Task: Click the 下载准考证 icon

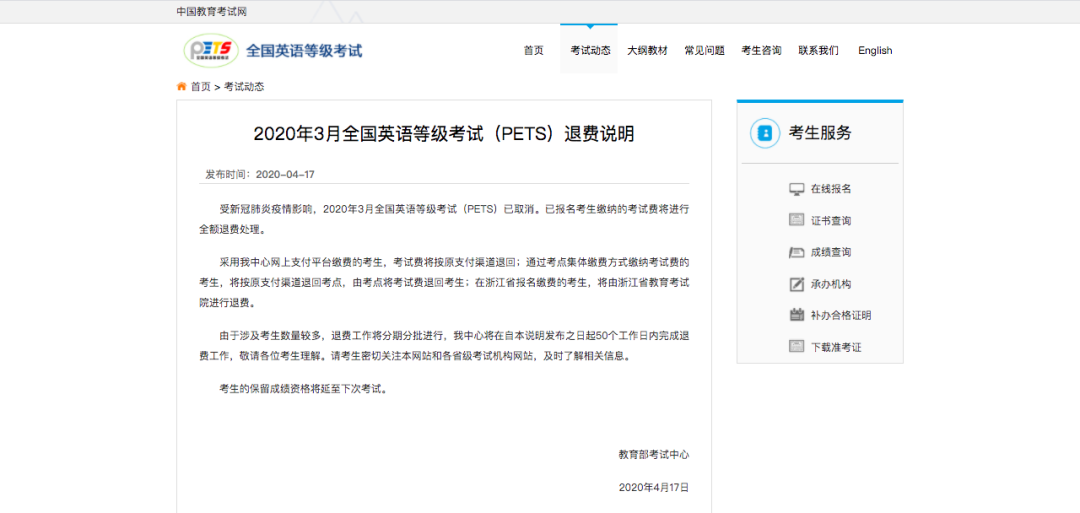Action: 796,347
